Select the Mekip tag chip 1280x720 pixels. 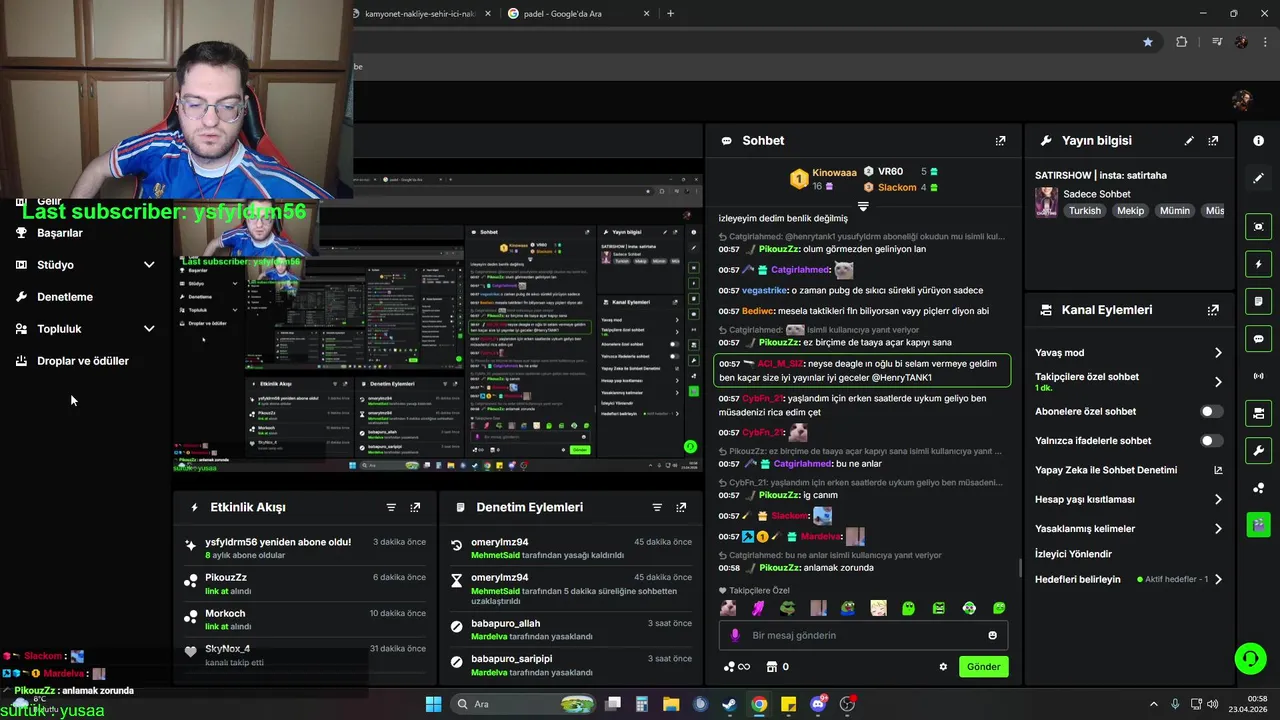click(1130, 211)
